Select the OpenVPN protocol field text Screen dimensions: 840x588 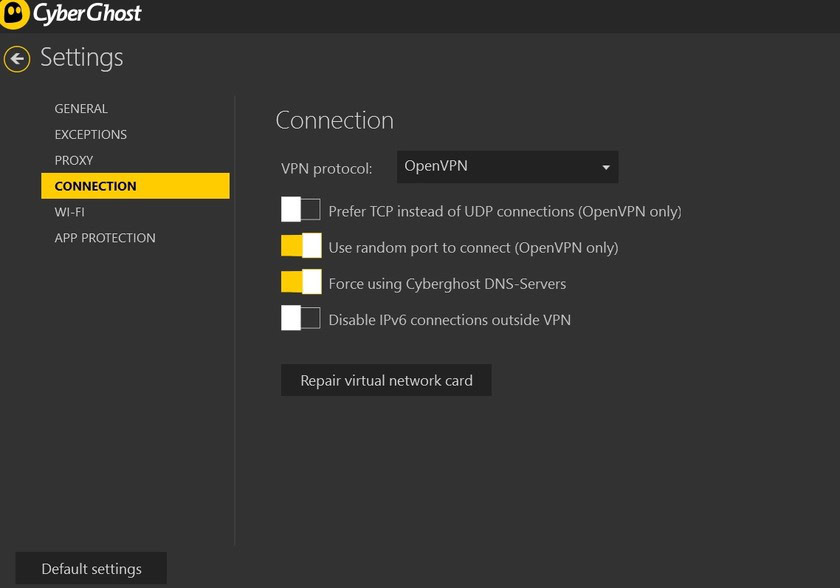(436, 166)
